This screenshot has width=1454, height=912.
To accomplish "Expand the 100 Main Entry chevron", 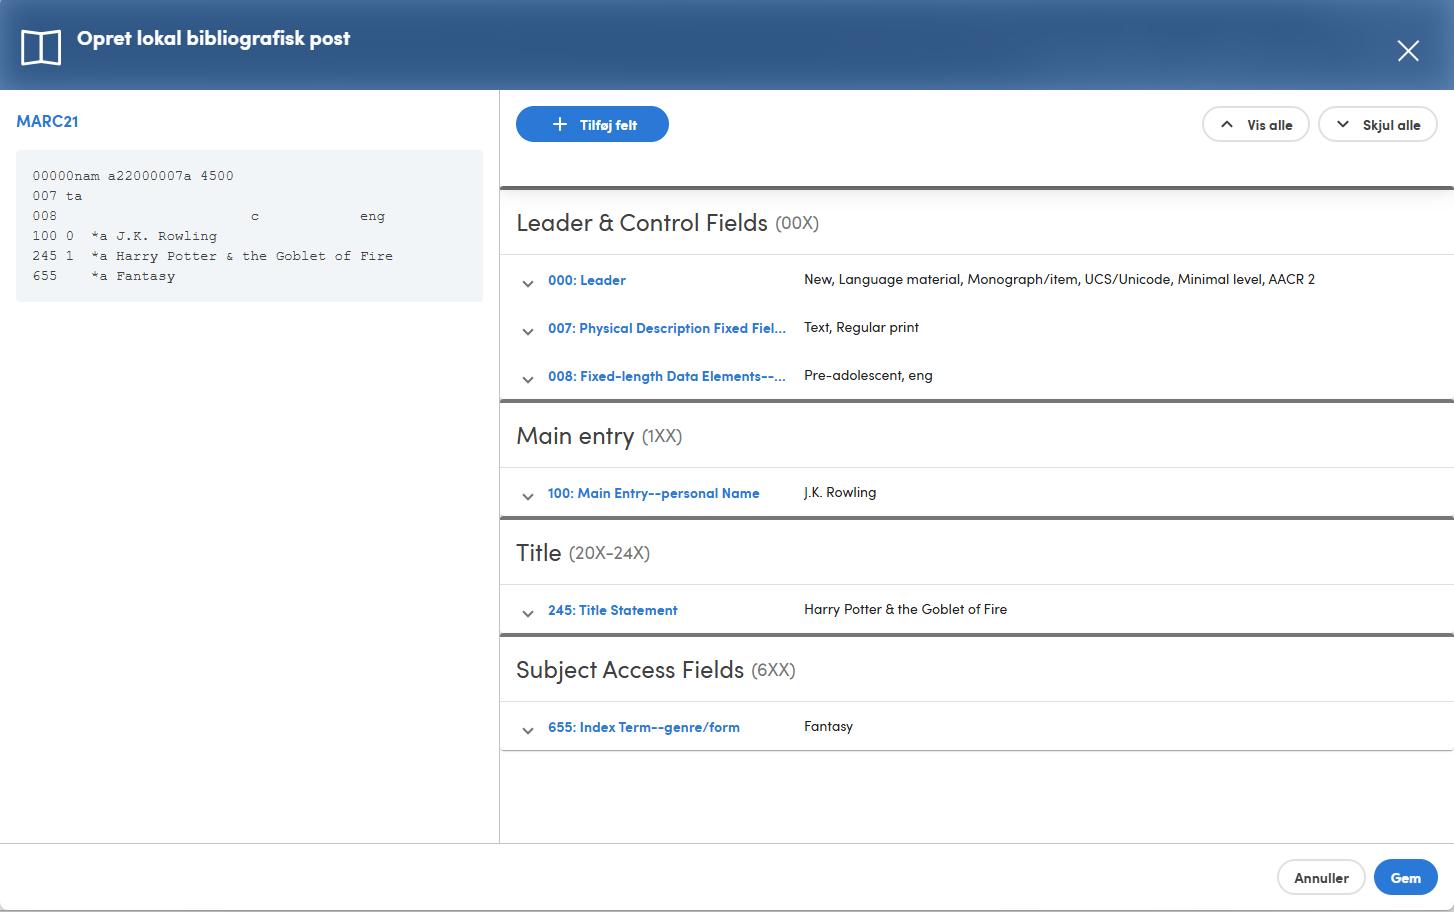I will [528, 496].
